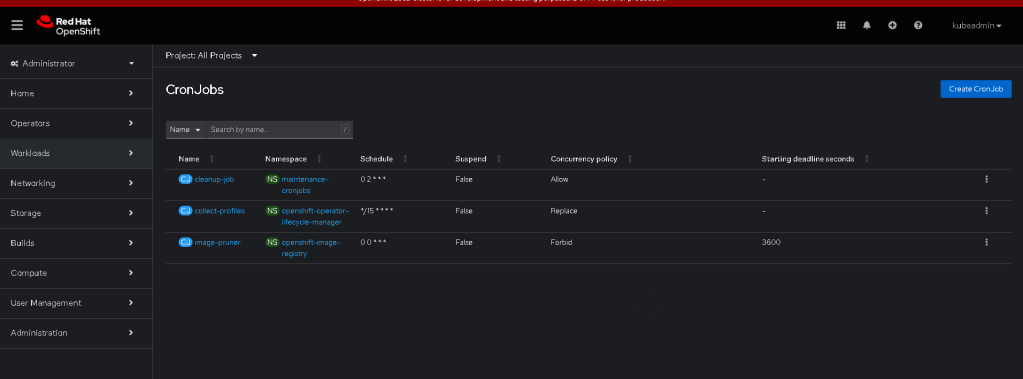
Task: Sort table by Name column
Action: tap(196, 159)
